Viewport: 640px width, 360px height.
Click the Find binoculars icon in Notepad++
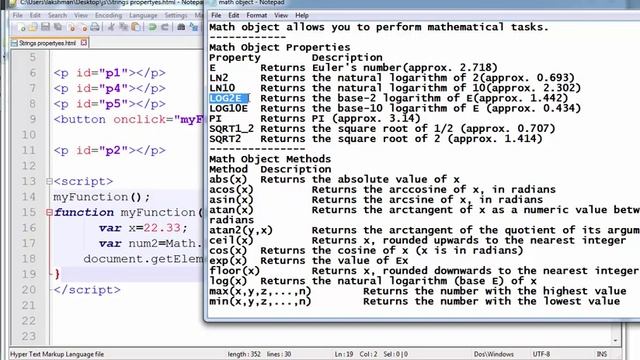pos(181,27)
